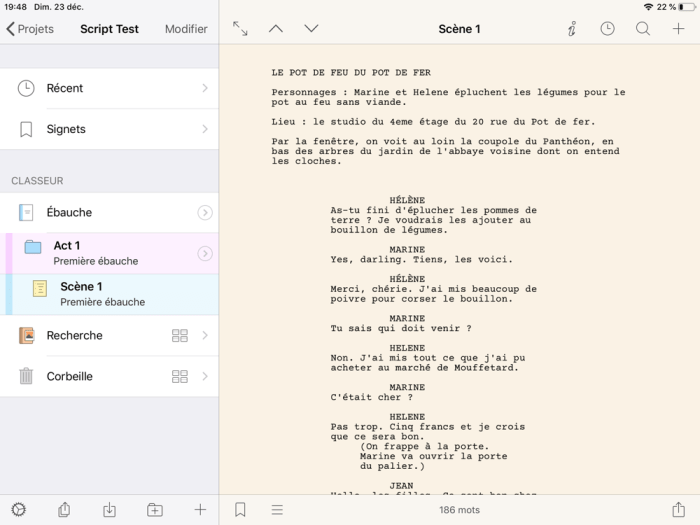700x525 pixels.
Task: Expand Recherche row chevron
Action: point(205,335)
